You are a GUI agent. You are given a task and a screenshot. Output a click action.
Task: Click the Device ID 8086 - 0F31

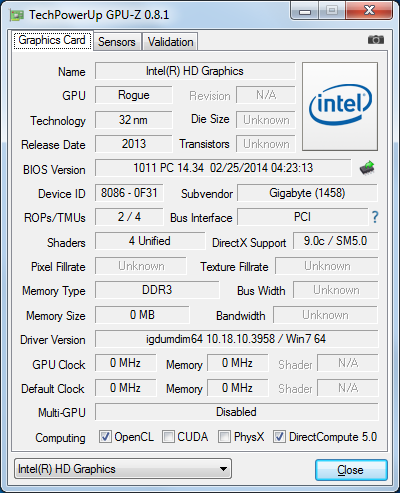coord(129,193)
